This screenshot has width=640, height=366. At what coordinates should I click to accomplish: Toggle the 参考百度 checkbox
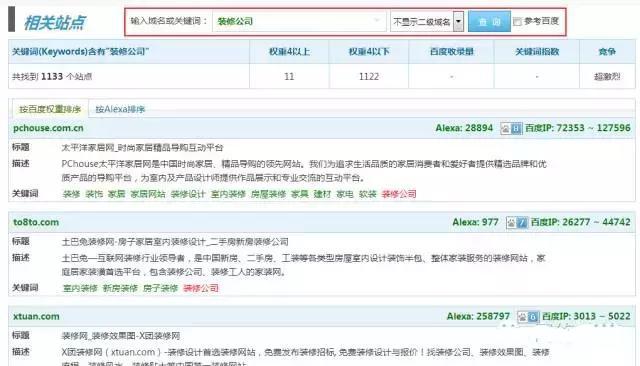(517, 22)
